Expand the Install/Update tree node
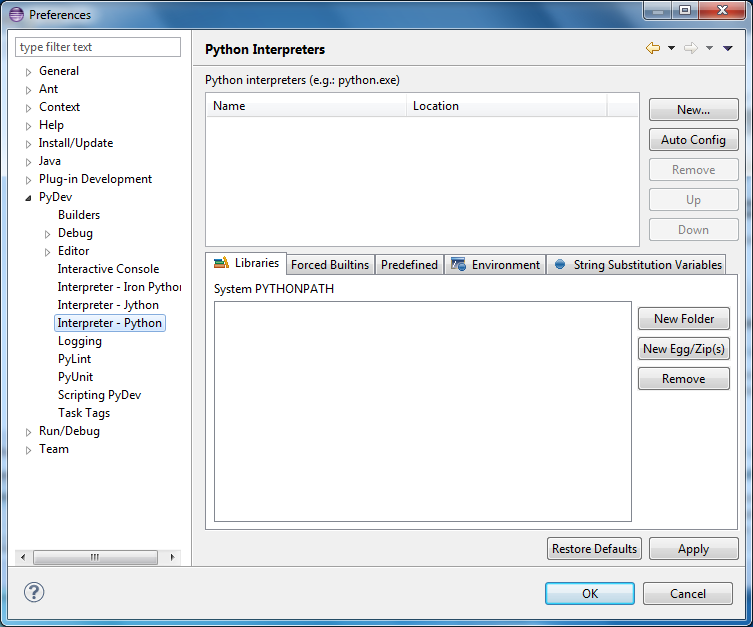Viewport: 753px width, 627px height. (x=28, y=144)
